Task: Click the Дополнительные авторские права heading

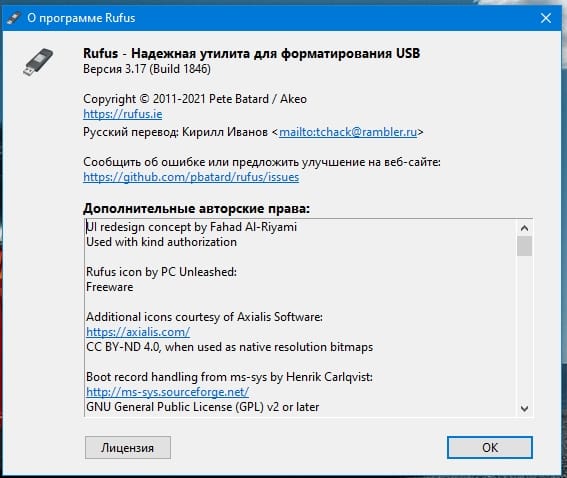Action: 197,209
